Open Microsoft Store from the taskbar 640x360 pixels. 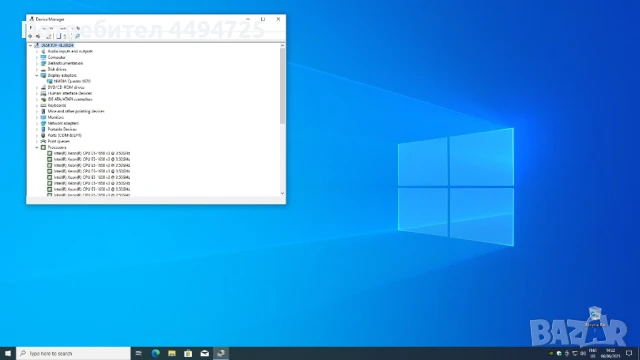188,353
